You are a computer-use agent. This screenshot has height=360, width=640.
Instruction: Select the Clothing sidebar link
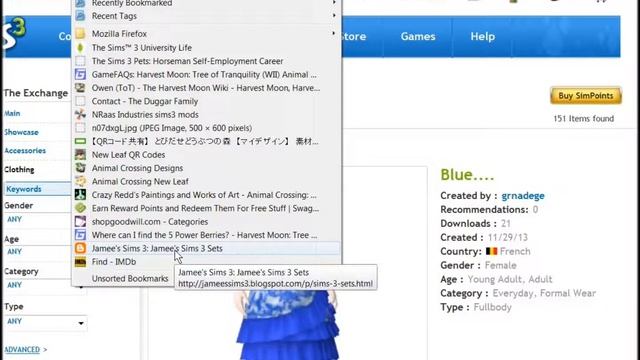19,169
